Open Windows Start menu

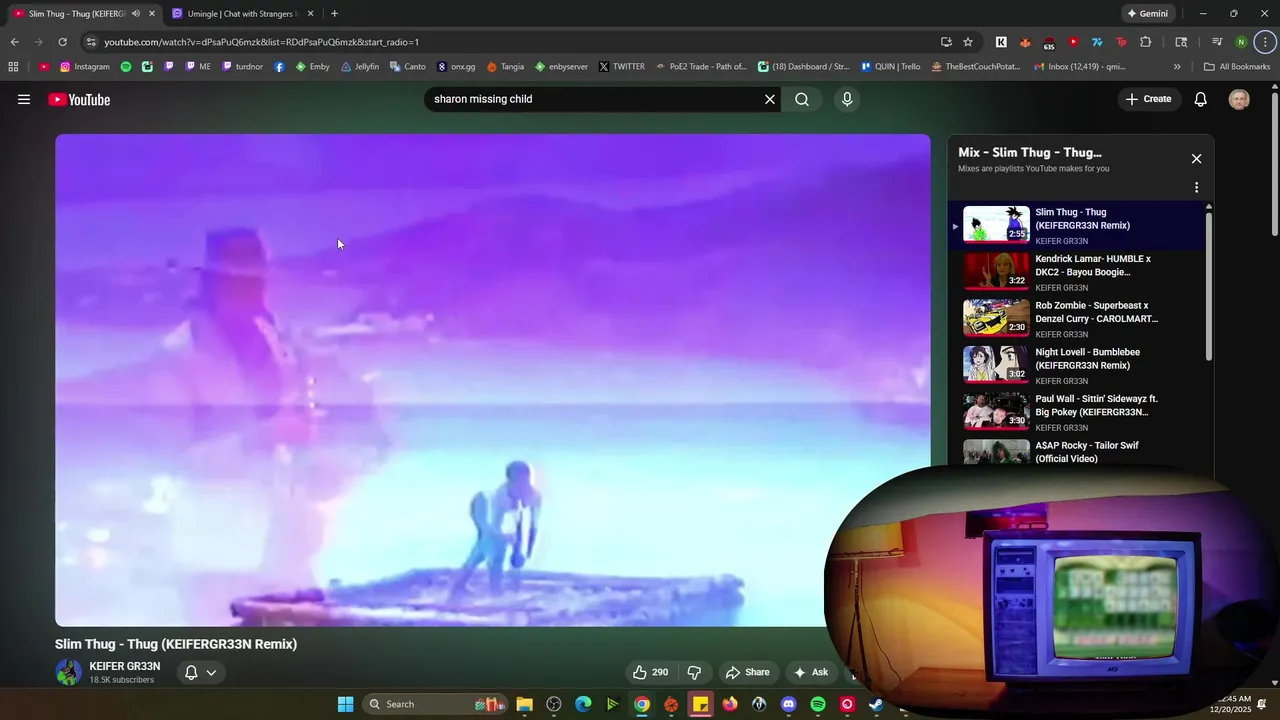coord(346,704)
